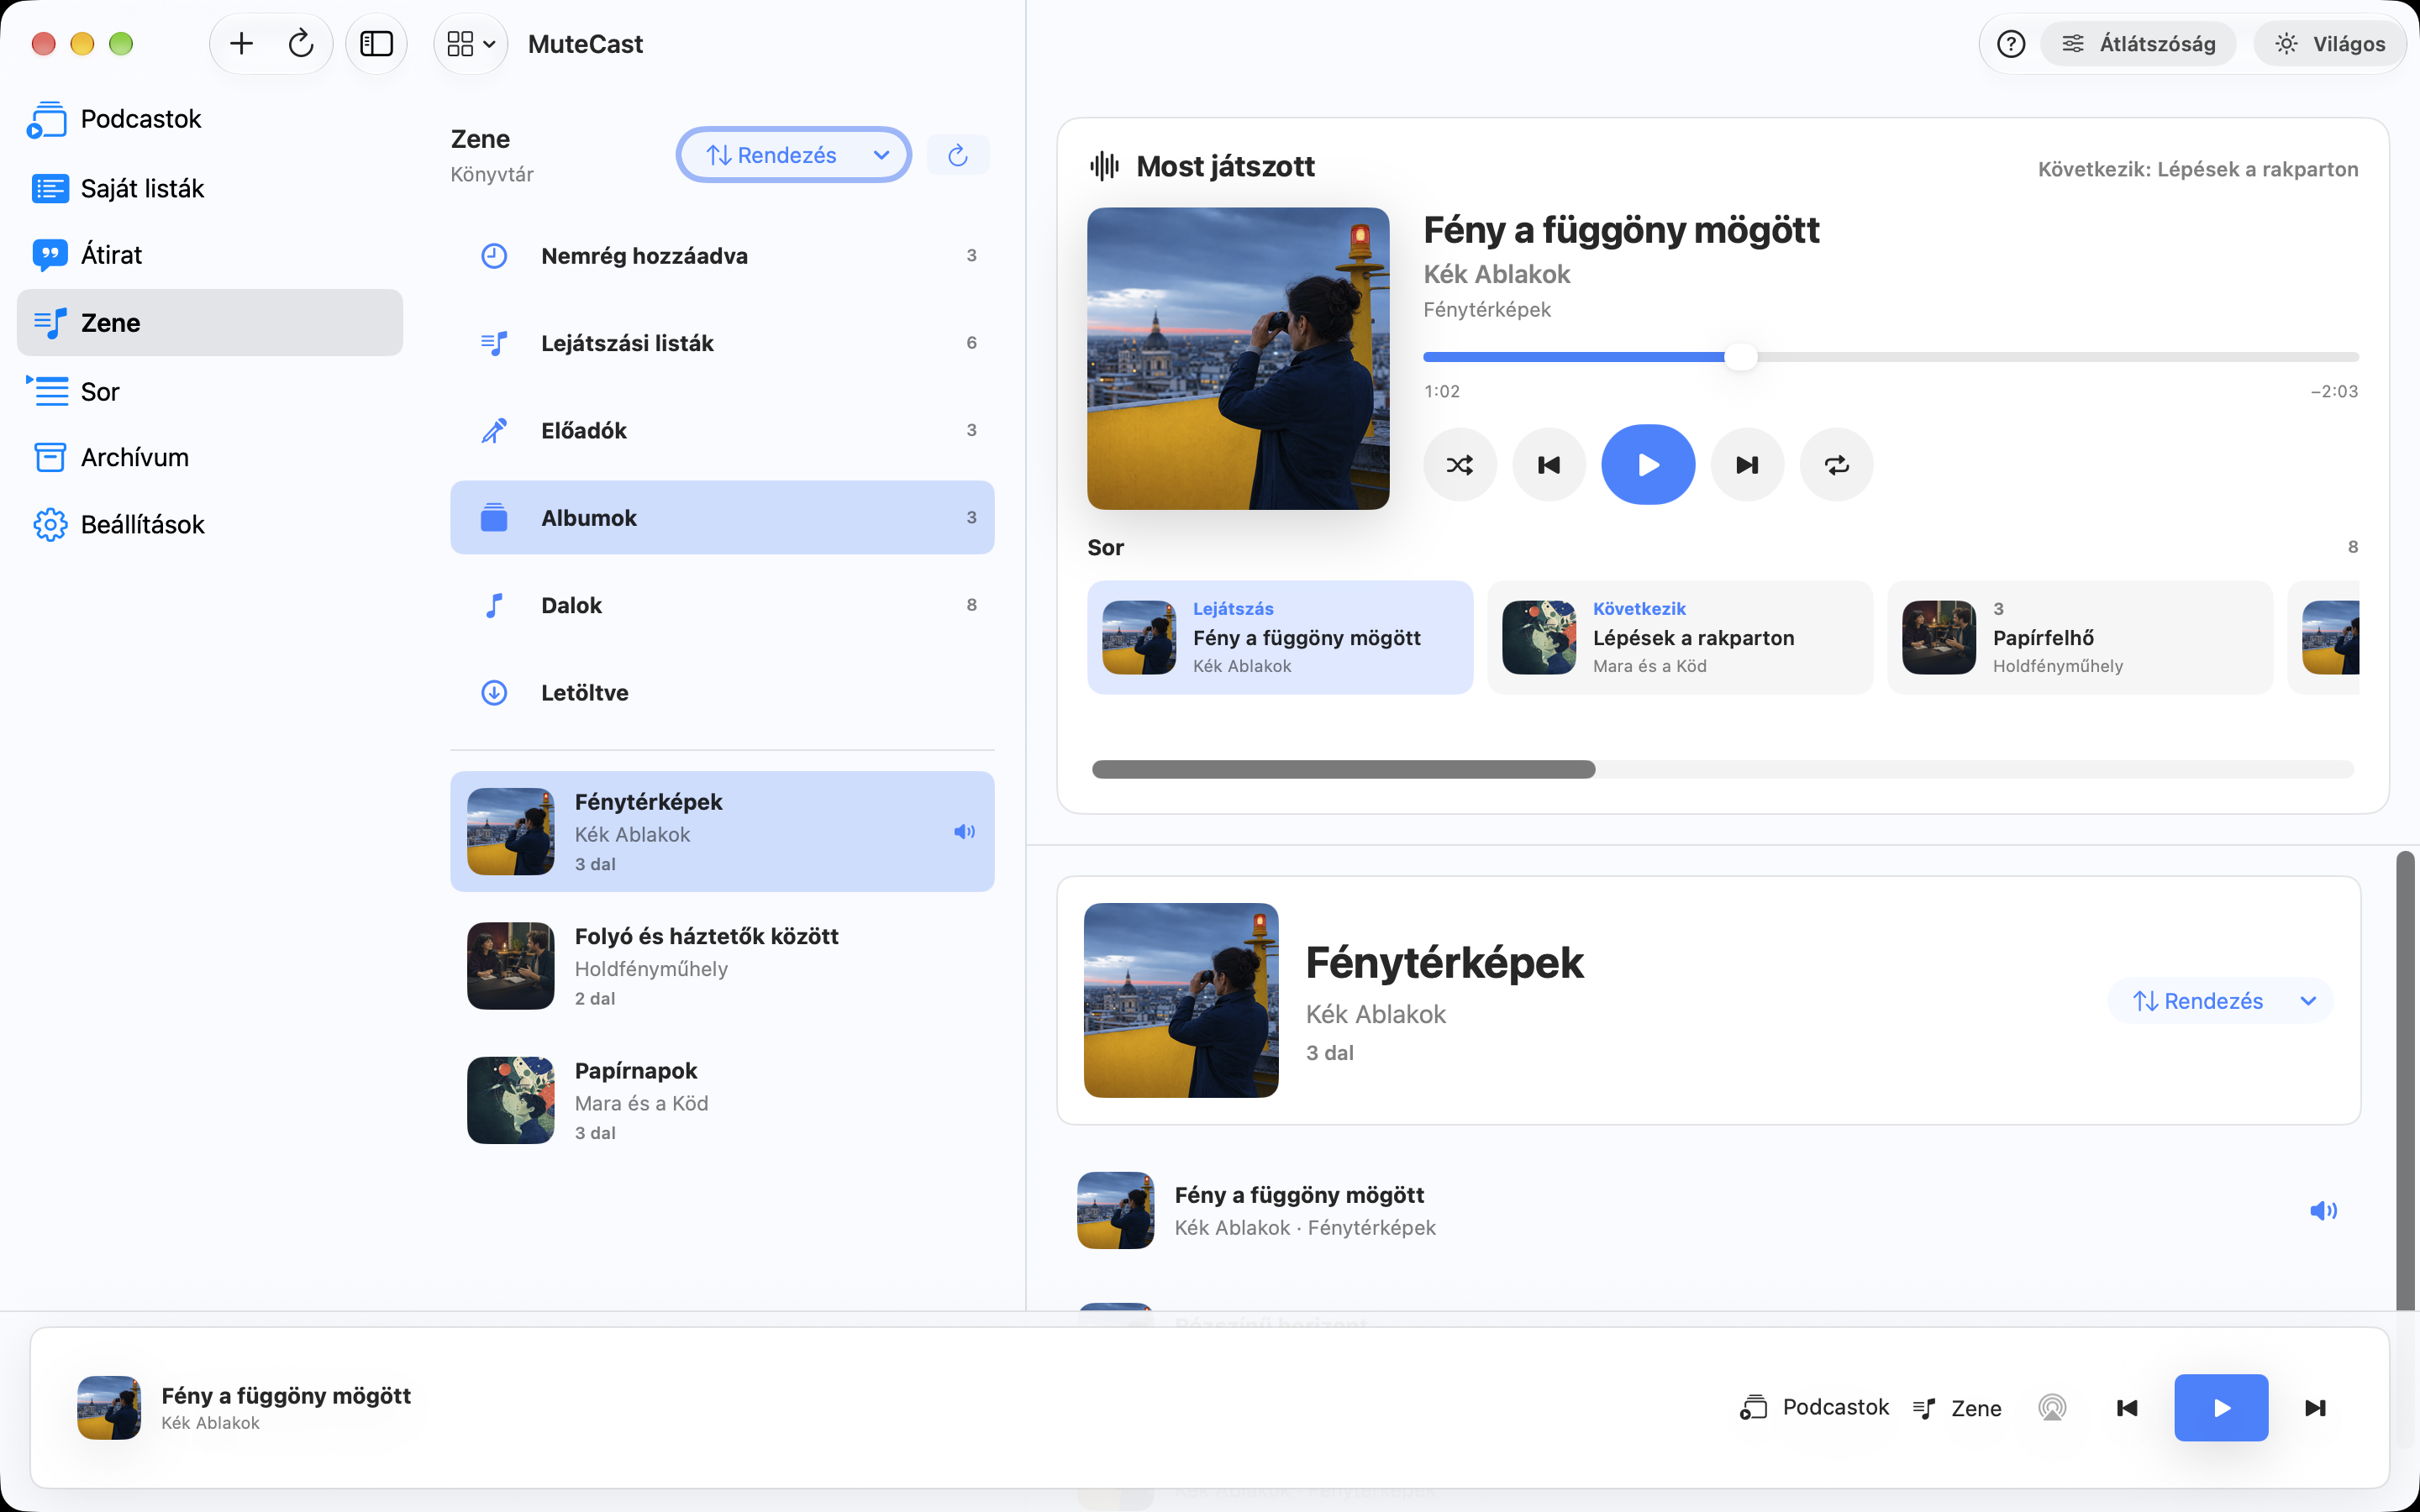Go to previous track in bottom bar

[x=2127, y=1408]
